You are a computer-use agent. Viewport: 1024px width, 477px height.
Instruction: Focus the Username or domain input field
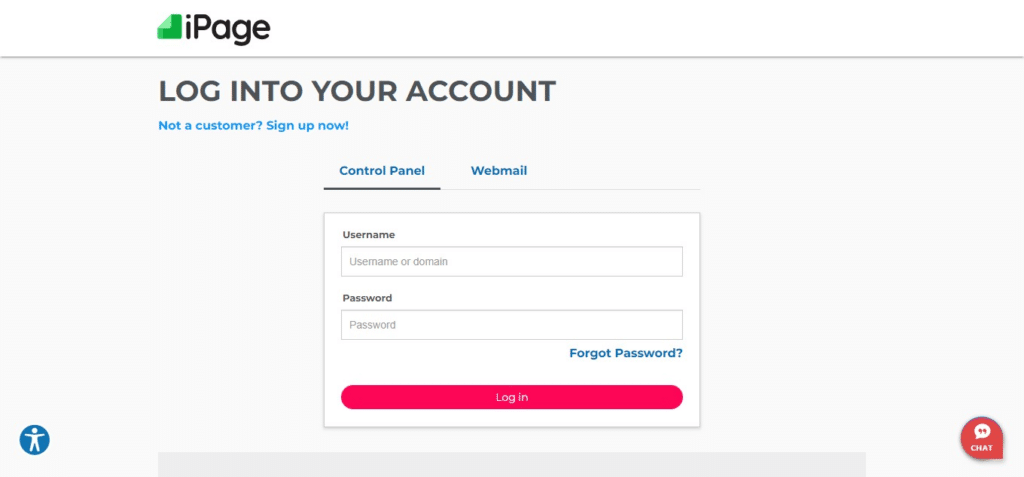[511, 261]
